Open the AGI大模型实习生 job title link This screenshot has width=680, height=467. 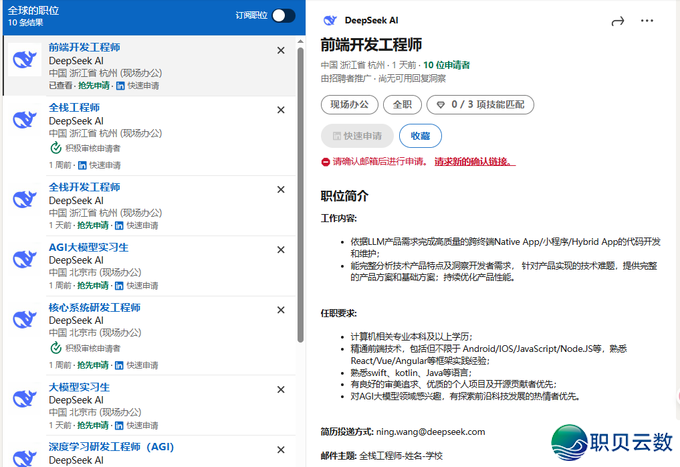click(x=88, y=247)
